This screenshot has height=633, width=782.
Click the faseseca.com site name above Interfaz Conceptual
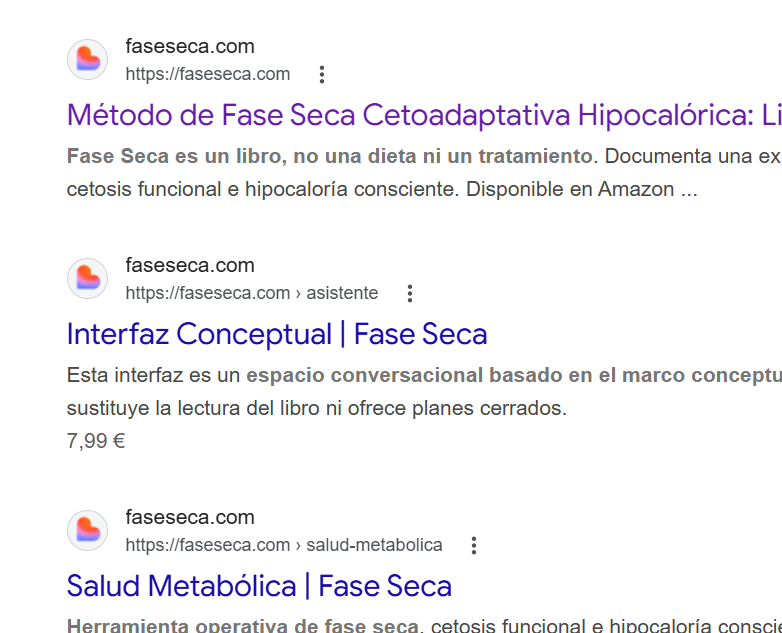pos(190,265)
